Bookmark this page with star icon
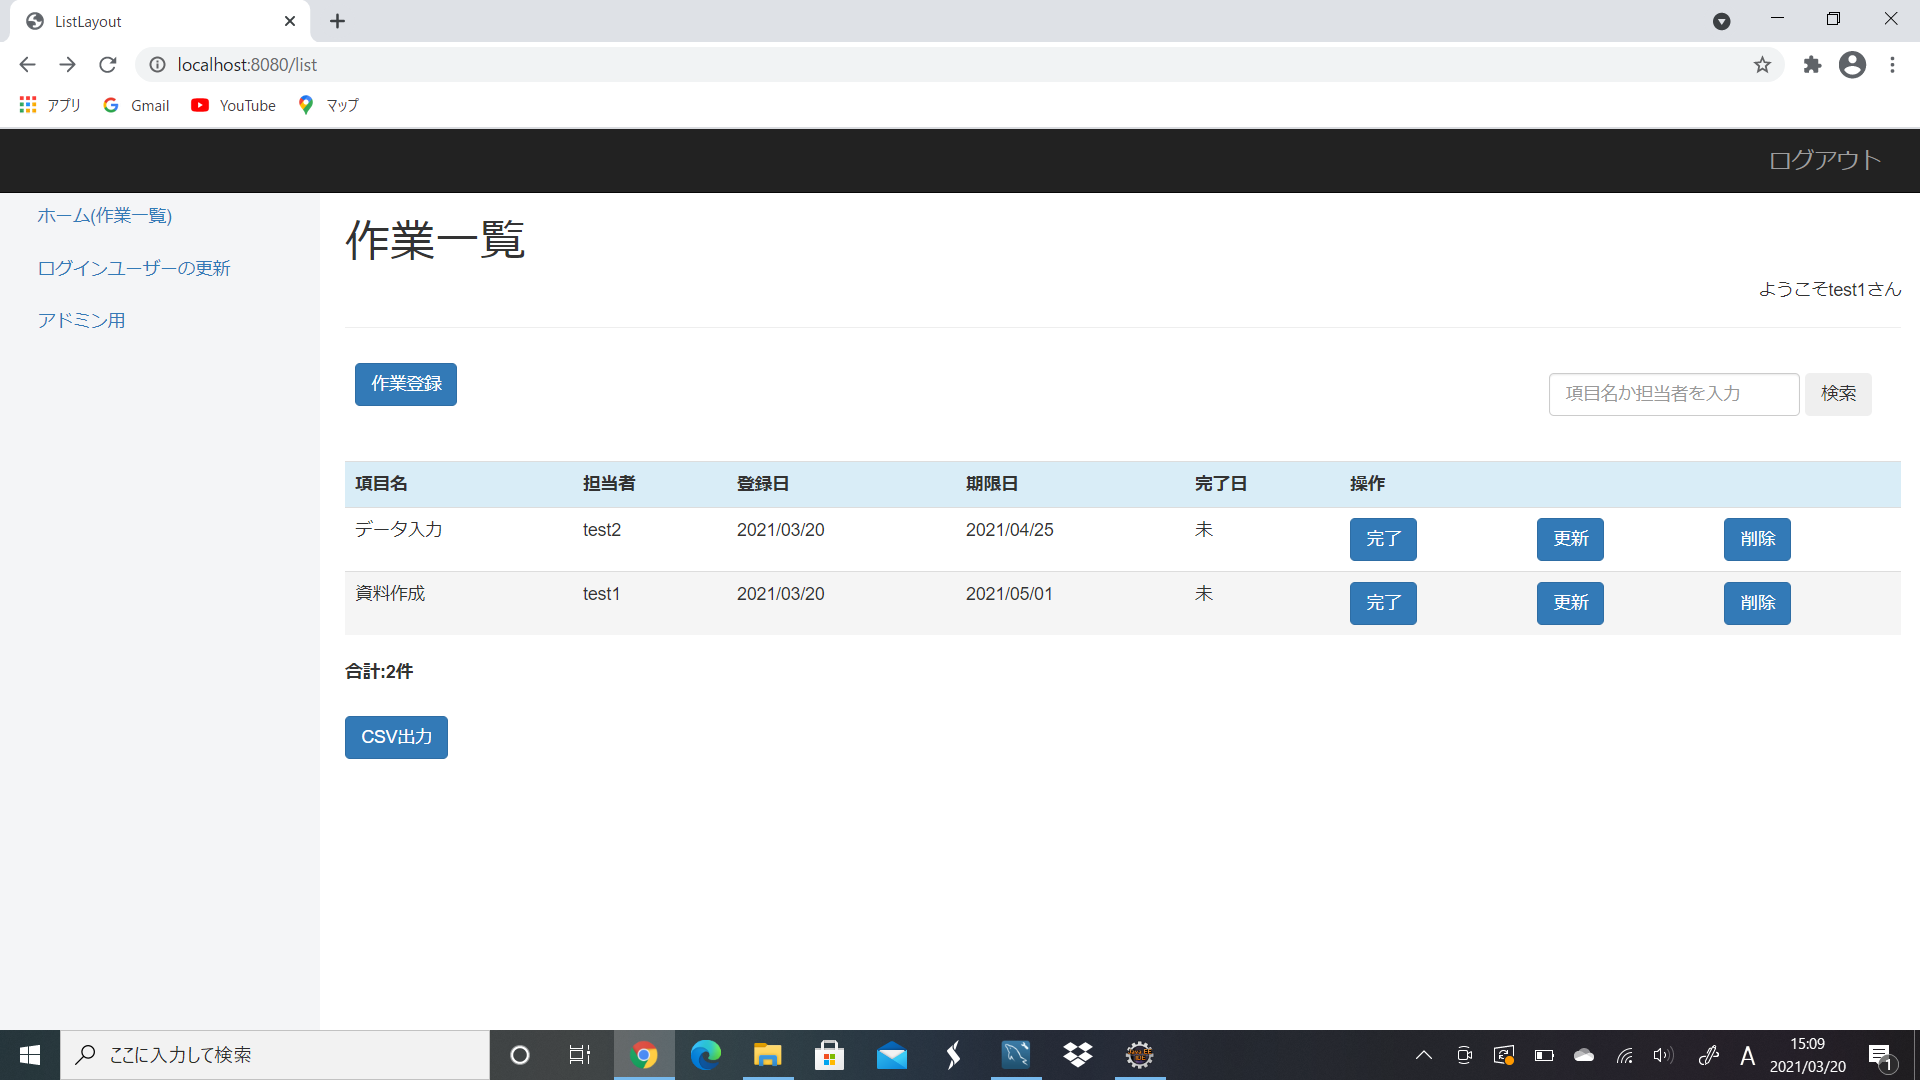 point(1762,65)
